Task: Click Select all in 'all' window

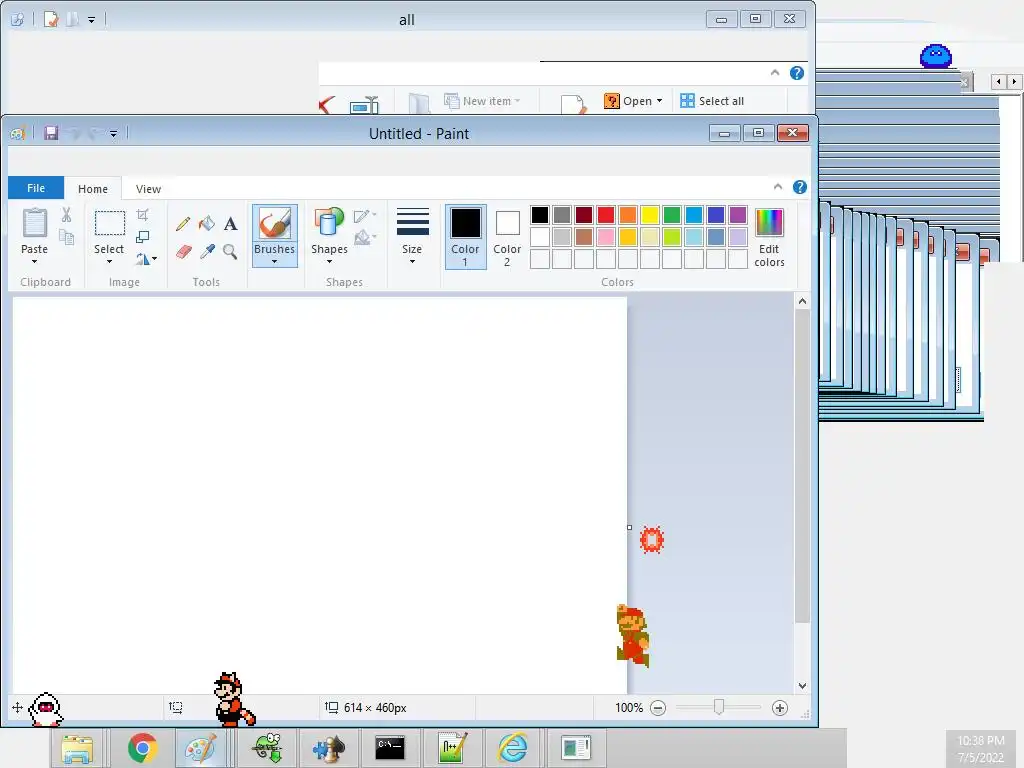Action: point(712,101)
